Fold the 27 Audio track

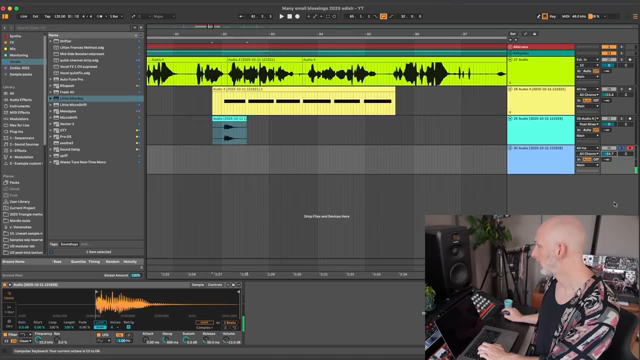coord(510,60)
